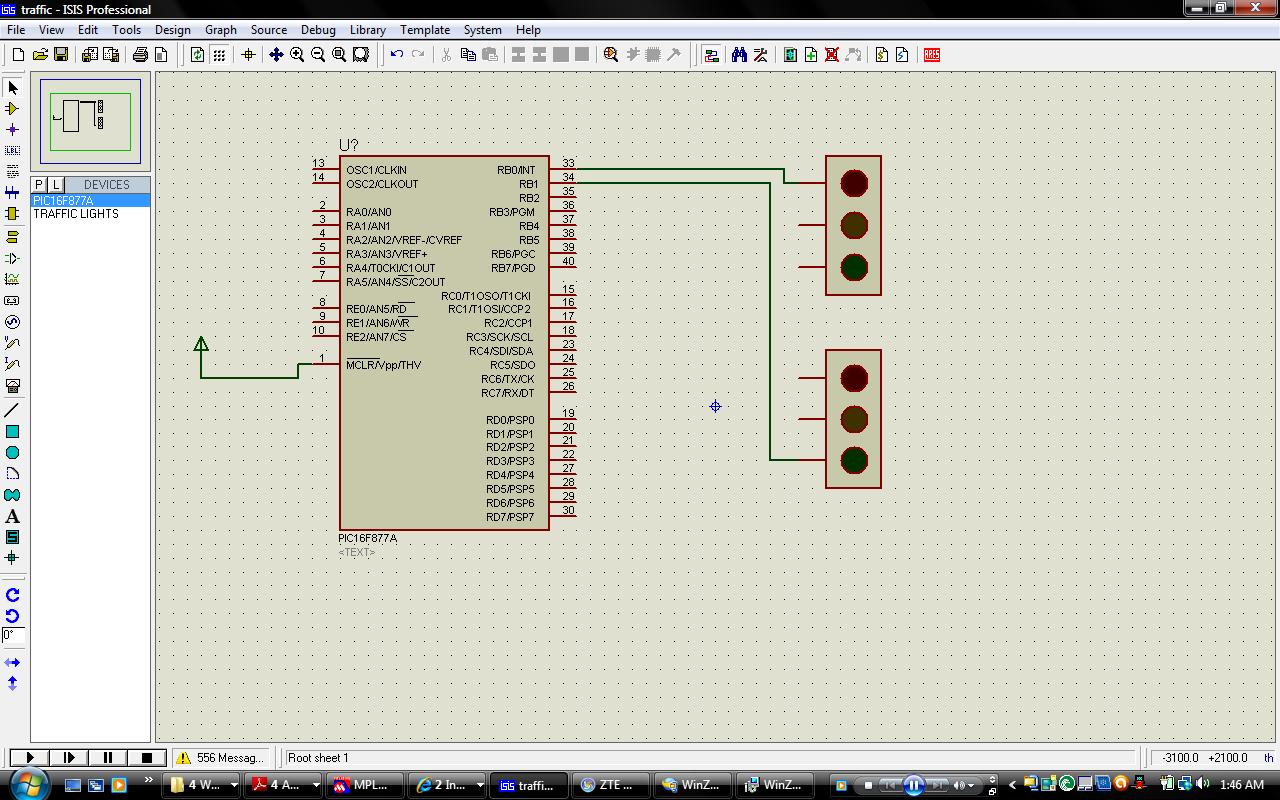Open the 556 Messages log
Image resolution: width=1280 pixels, height=800 pixels.
[221, 758]
